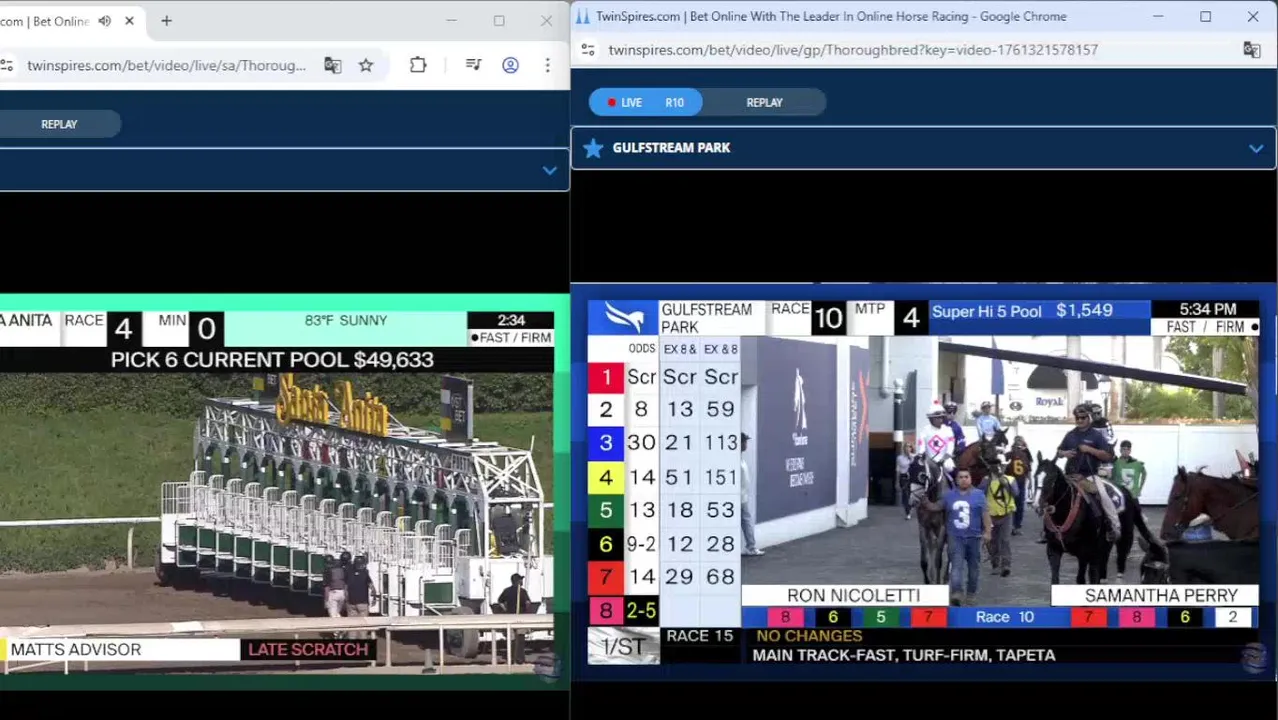
Task: Click the 1/ST logo in Gulfstream feed
Action: point(623,646)
